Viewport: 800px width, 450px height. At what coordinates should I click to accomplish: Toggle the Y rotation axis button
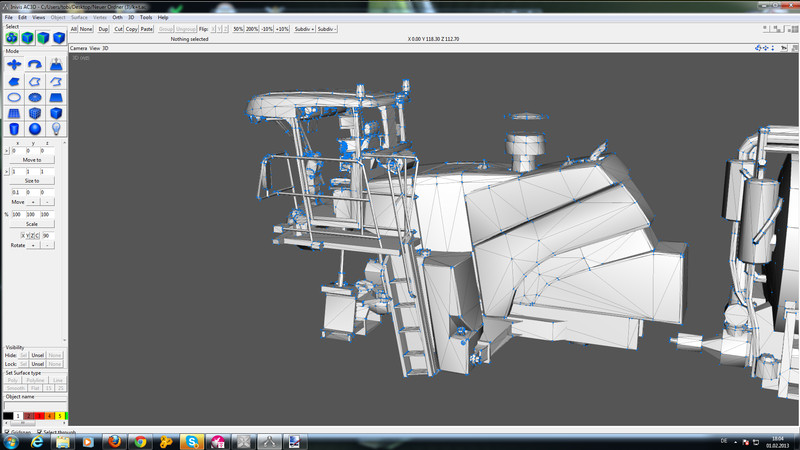(x=28, y=235)
